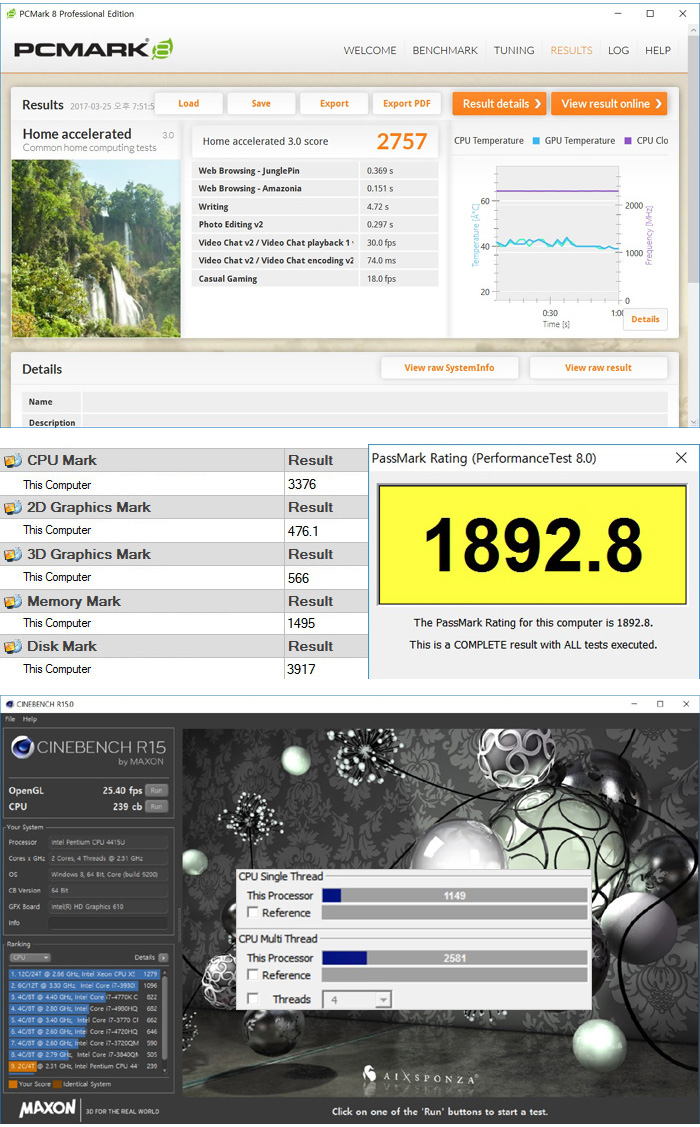Click the Save results button

pos(261,104)
